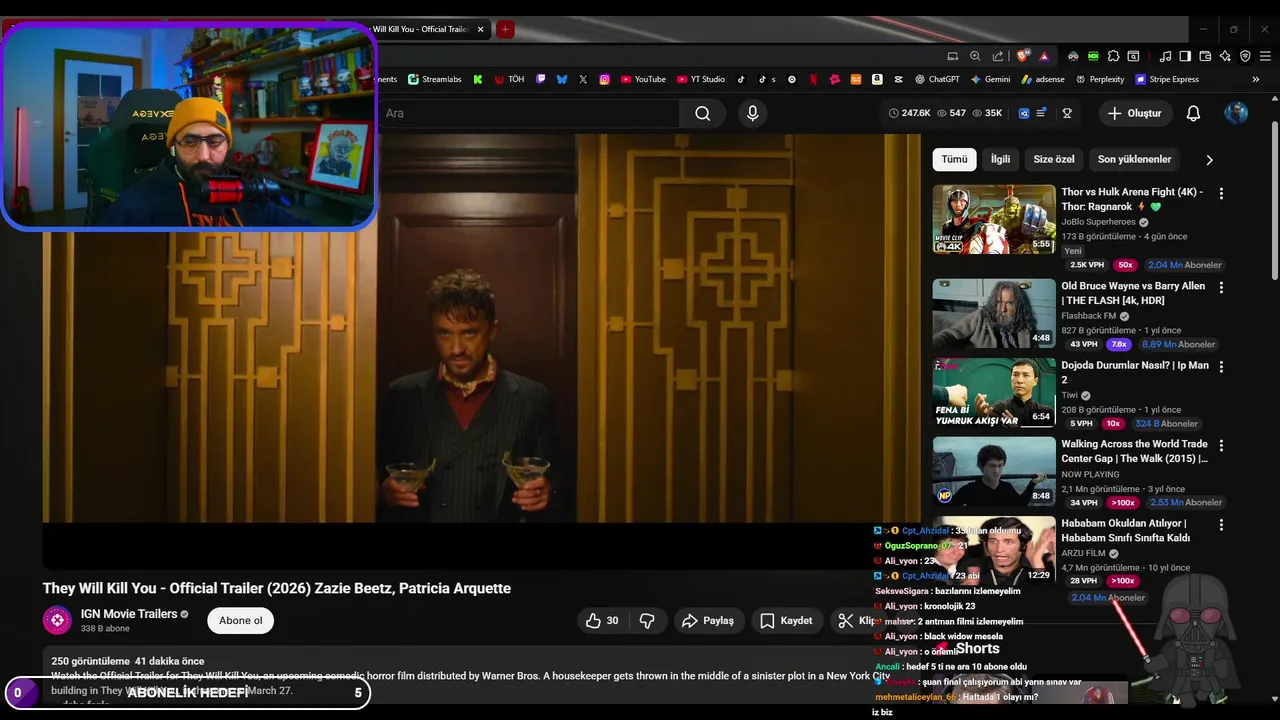Viewport: 1280px width, 720px height.
Task: Click the video player to pause
Action: [x=480, y=350]
